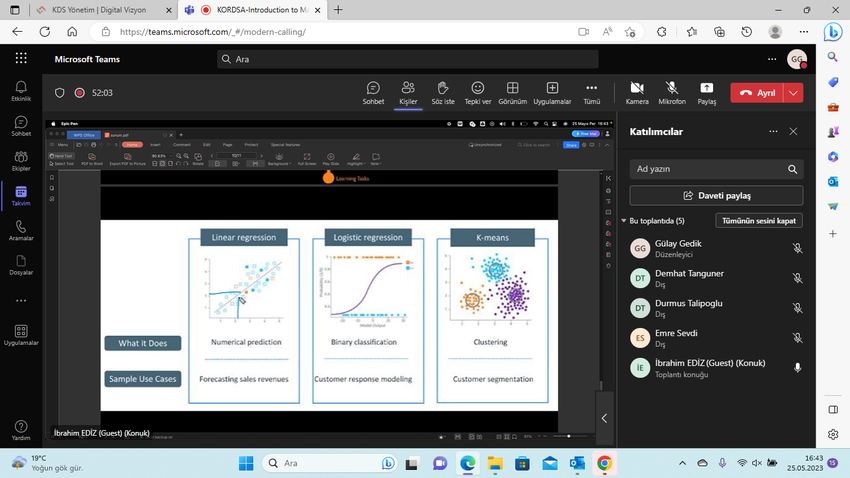Click the Ad yazın search field

716,169
